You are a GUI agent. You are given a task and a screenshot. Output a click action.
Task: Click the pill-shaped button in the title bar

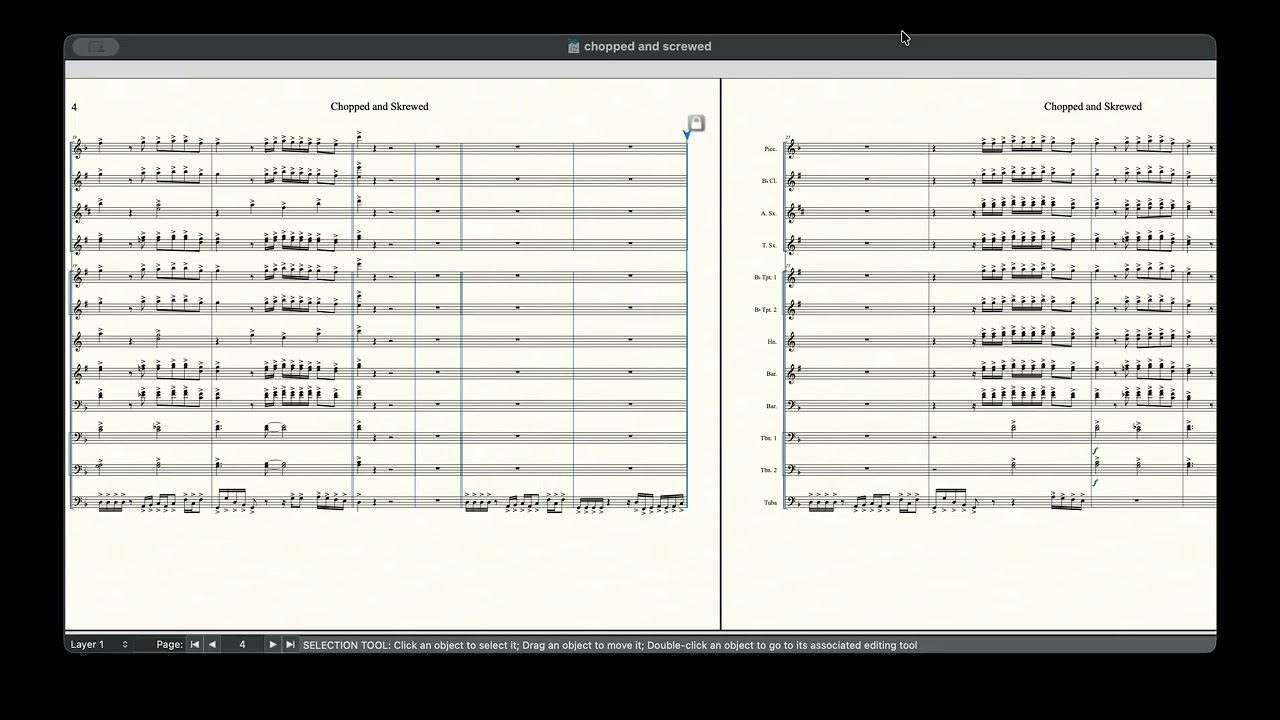(x=97, y=46)
